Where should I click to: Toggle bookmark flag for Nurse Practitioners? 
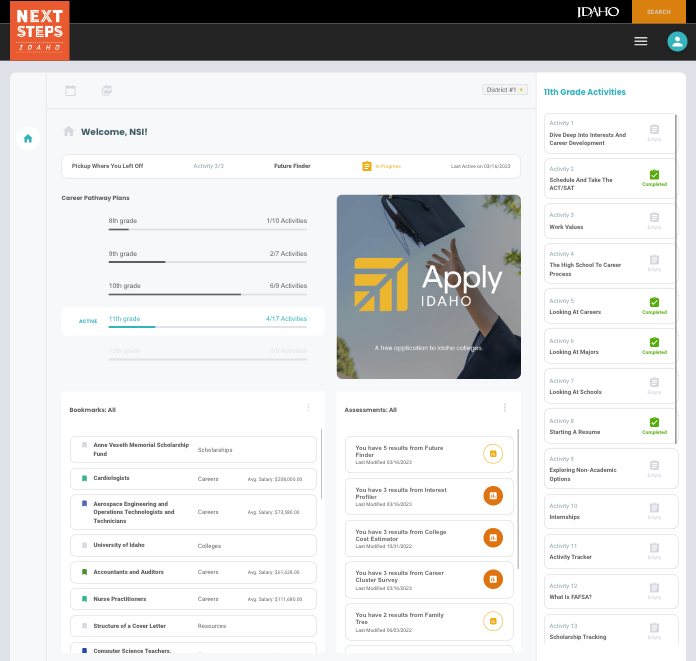click(x=84, y=599)
